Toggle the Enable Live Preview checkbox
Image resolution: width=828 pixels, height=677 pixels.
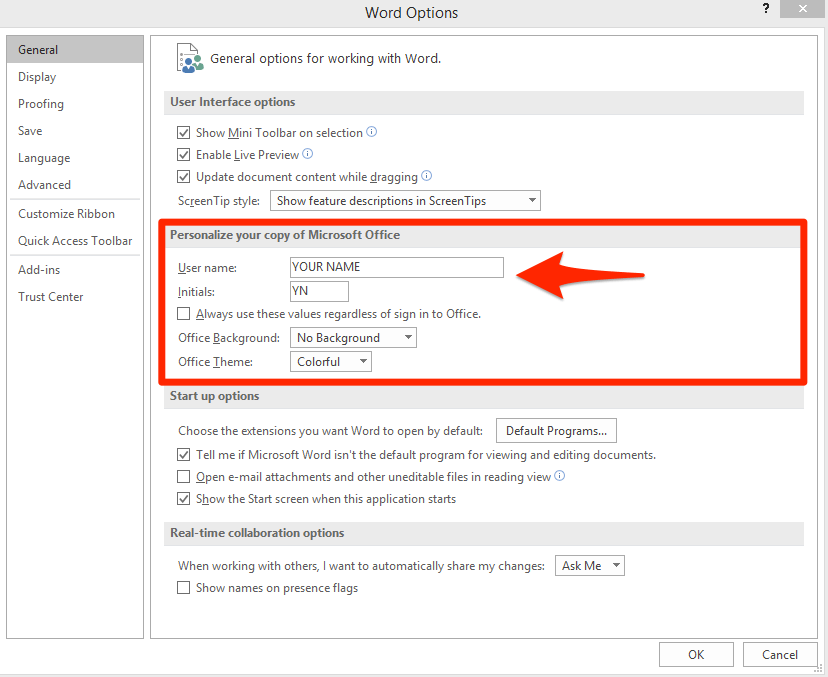pos(183,155)
